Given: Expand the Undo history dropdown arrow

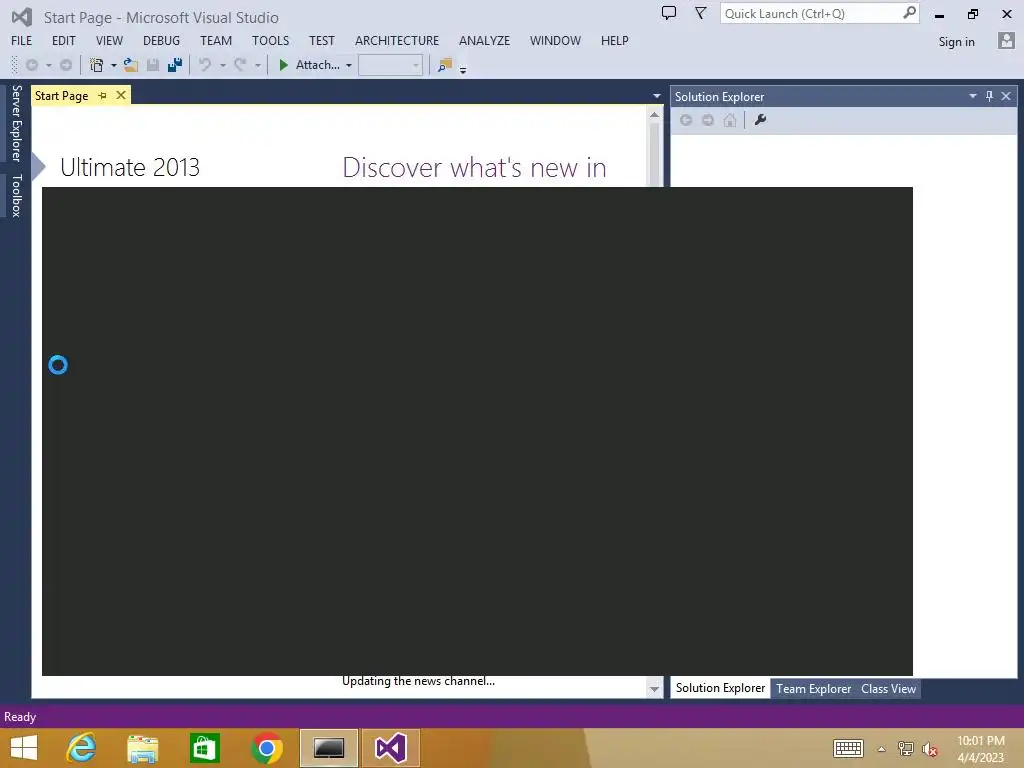Looking at the screenshot, I should pos(223,65).
